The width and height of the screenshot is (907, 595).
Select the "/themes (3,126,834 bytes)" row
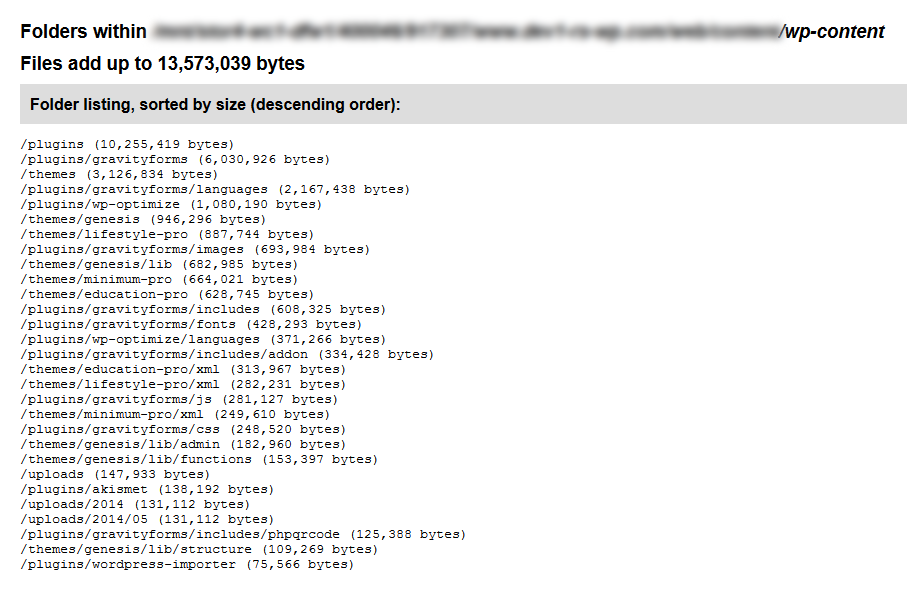coord(119,174)
